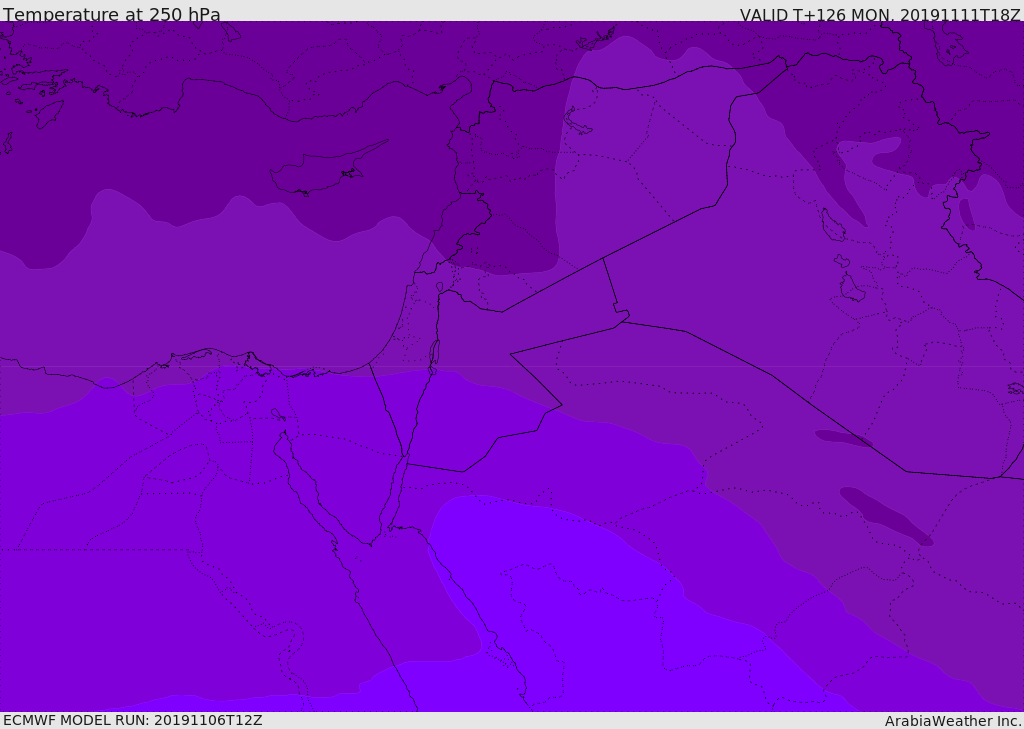
Task: Click the 'VALID T+126 MON. 20191111T18Z' label
Action: click(x=880, y=14)
